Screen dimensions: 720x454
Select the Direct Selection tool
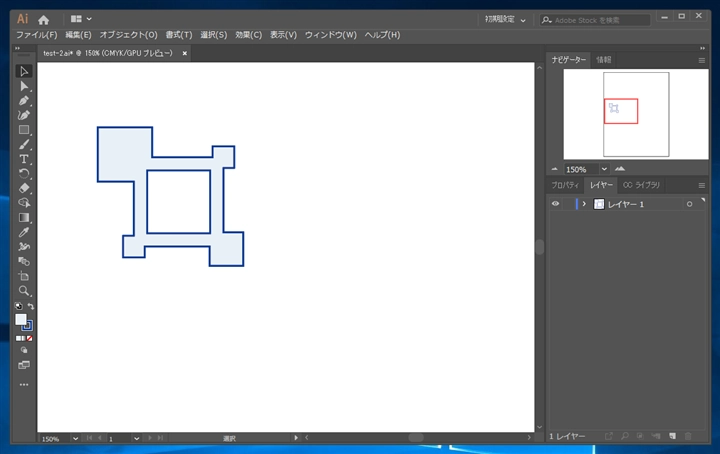click(x=24, y=86)
